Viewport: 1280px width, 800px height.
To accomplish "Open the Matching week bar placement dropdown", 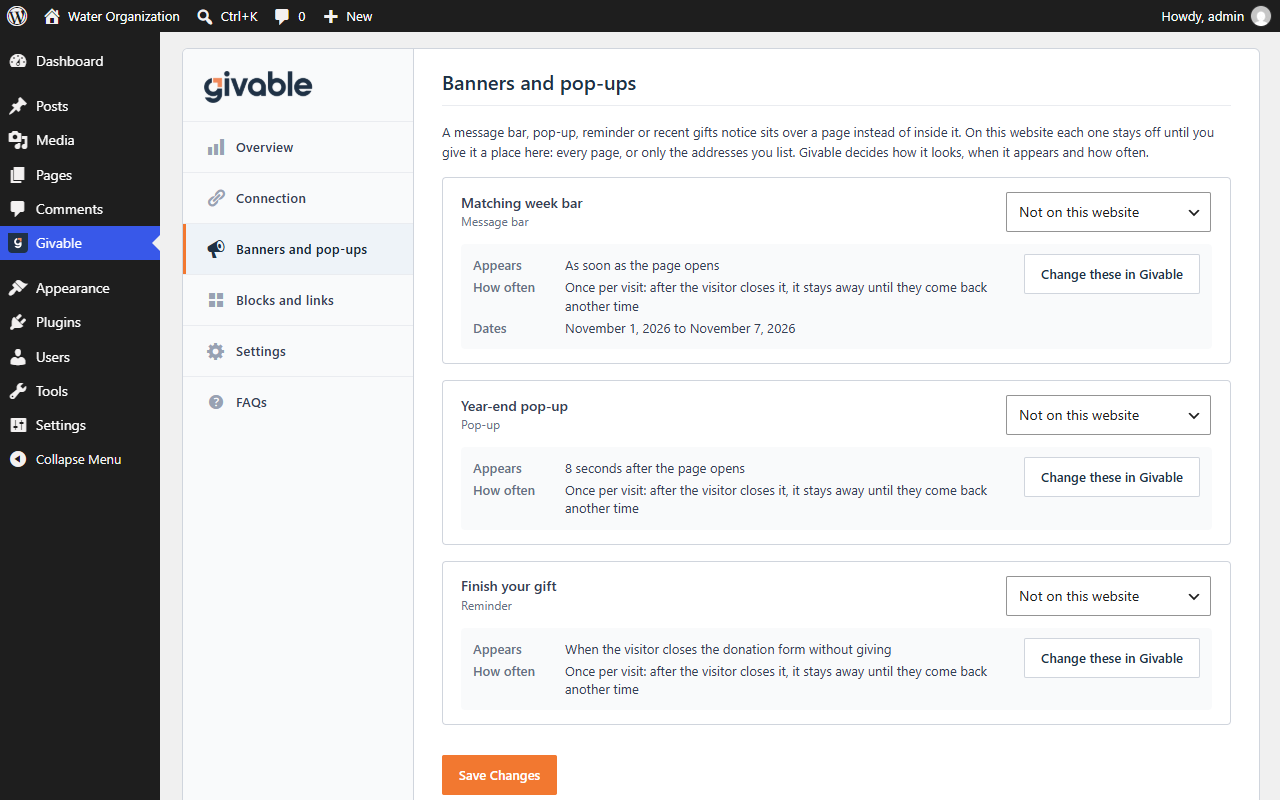I will (1108, 212).
